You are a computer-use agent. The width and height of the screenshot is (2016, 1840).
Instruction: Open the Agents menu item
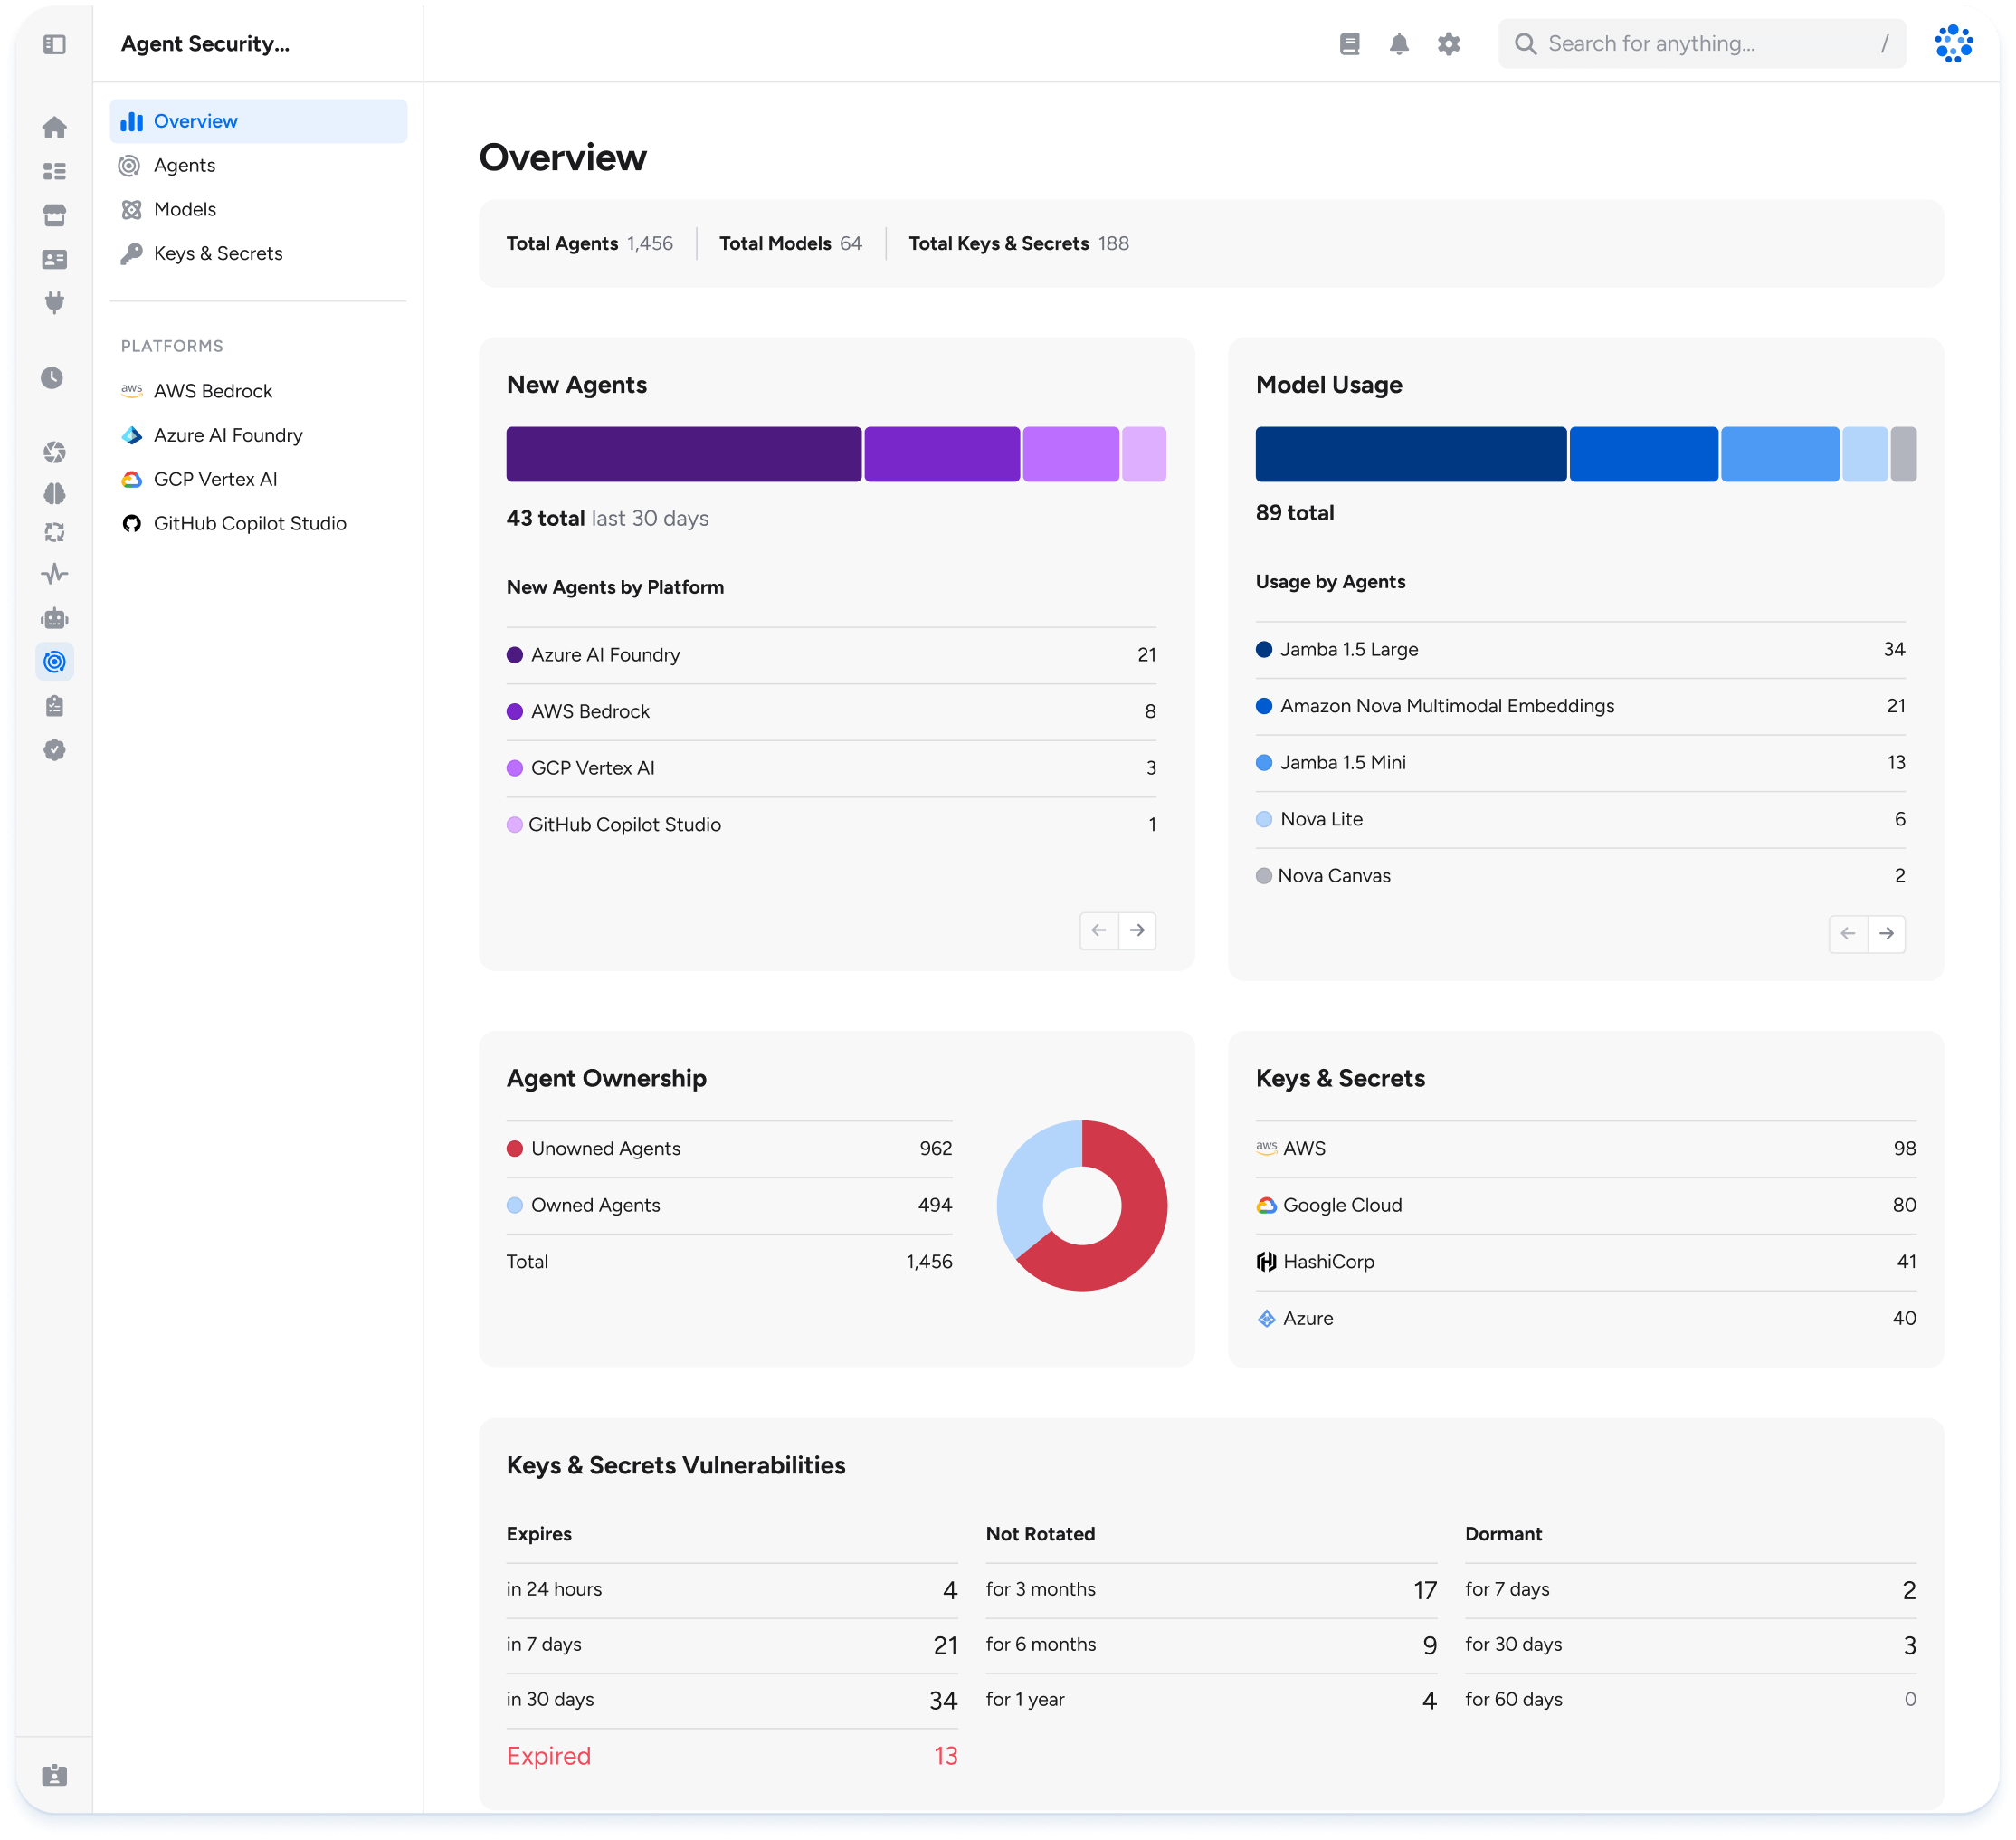coord(184,165)
